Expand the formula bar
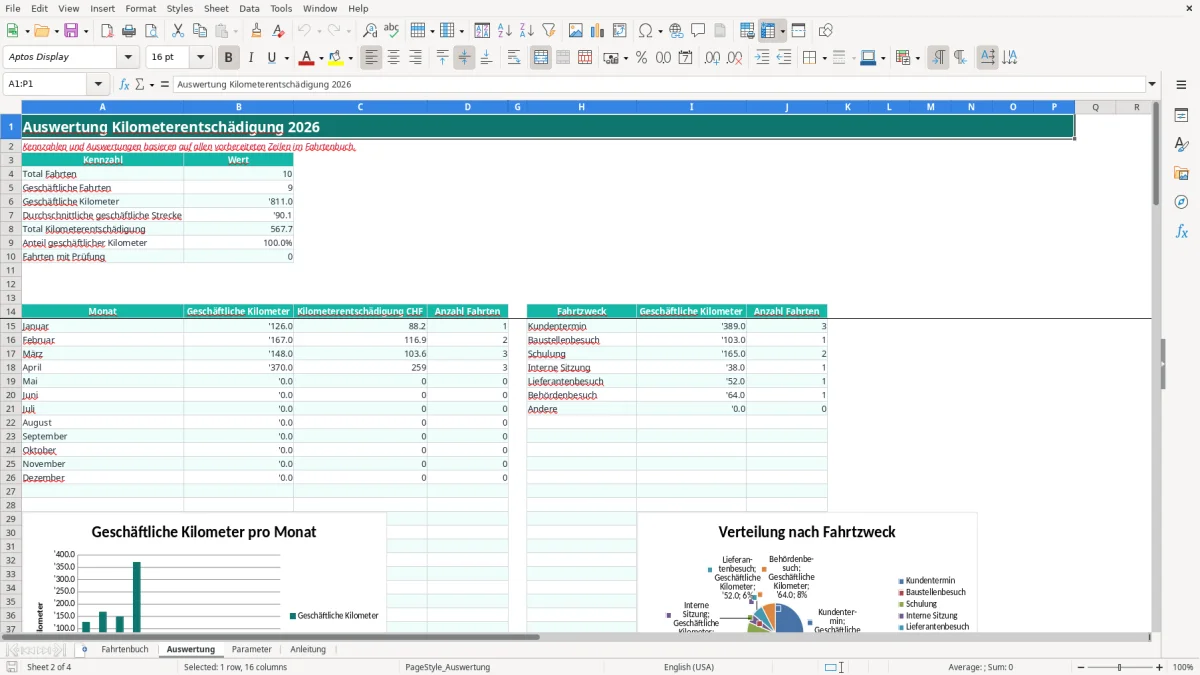 point(1152,85)
